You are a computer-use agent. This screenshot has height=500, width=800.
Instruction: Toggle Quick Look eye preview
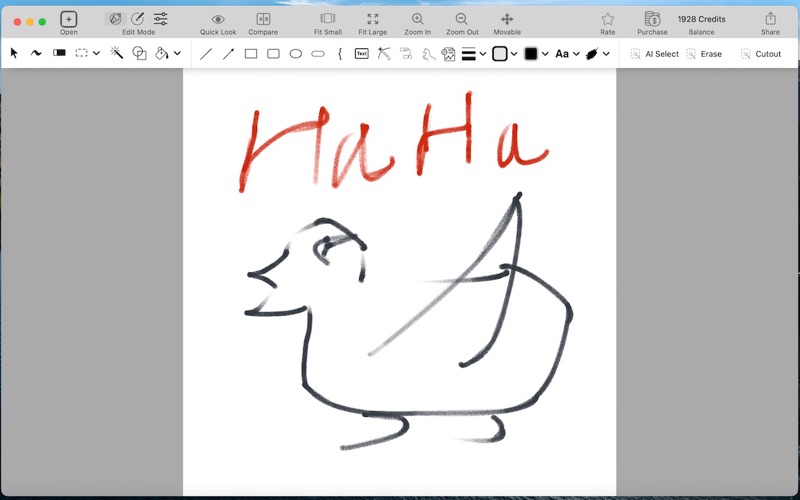pyautogui.click(x=218, y=19)
